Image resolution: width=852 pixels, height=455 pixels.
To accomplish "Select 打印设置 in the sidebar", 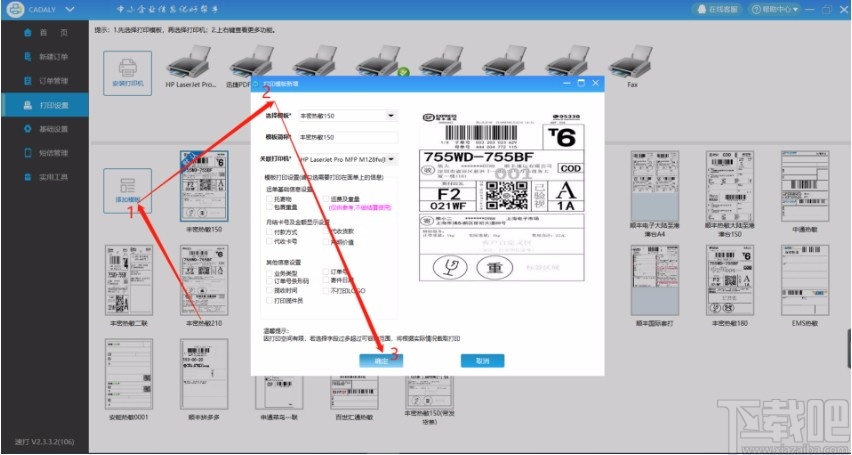I will coord(45,105).
